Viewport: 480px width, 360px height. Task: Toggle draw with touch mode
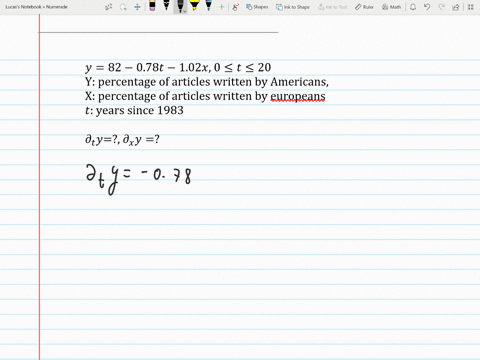(x=236, y=7)
